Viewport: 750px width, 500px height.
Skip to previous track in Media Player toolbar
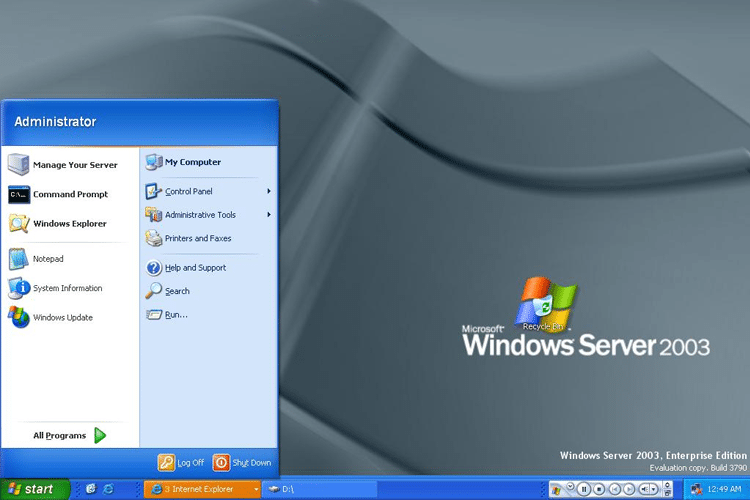pos(615,489)
